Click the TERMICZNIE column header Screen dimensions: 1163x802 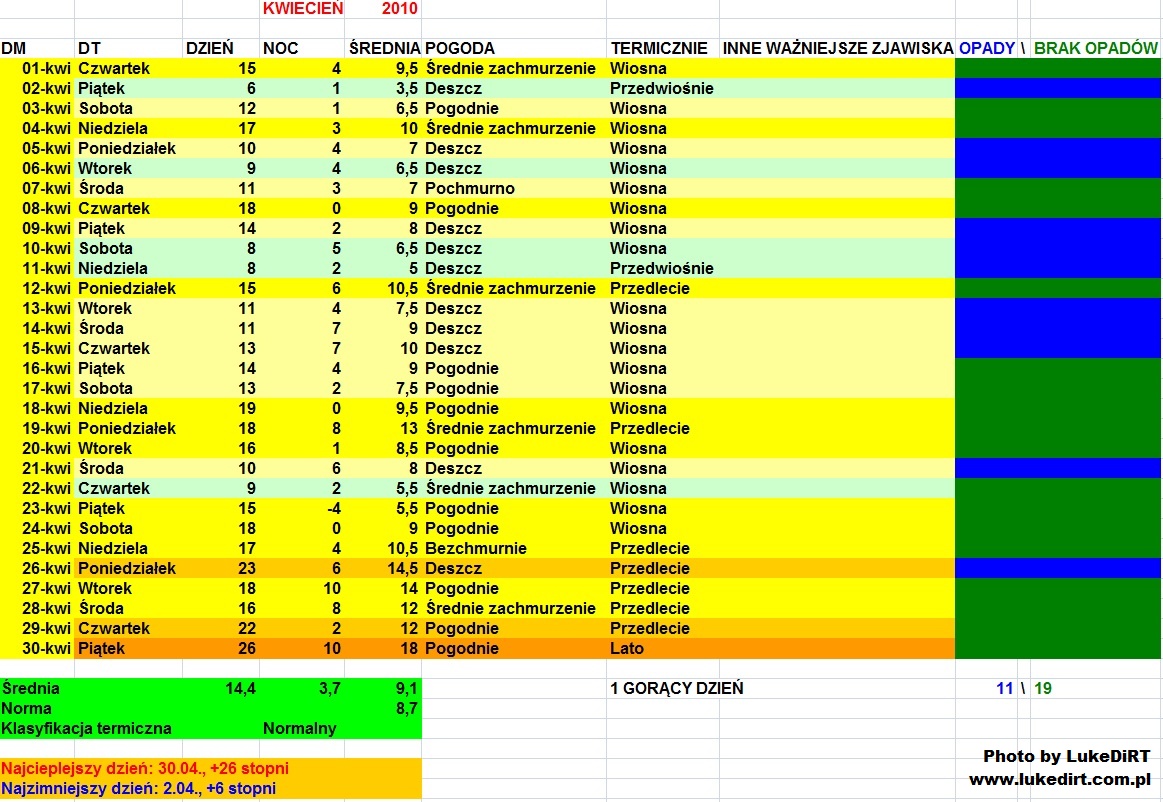tap(659, 48)
